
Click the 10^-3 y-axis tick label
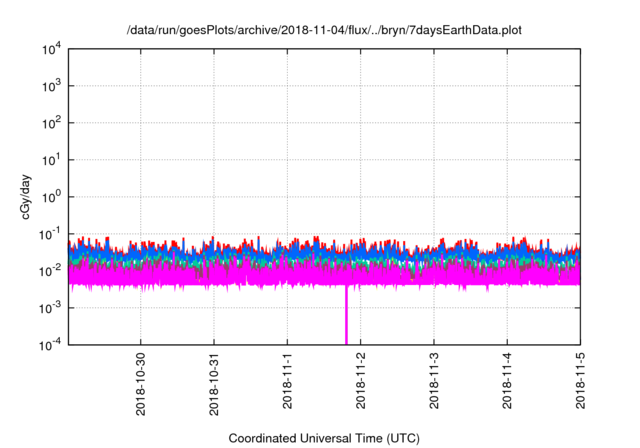(50, 308)
